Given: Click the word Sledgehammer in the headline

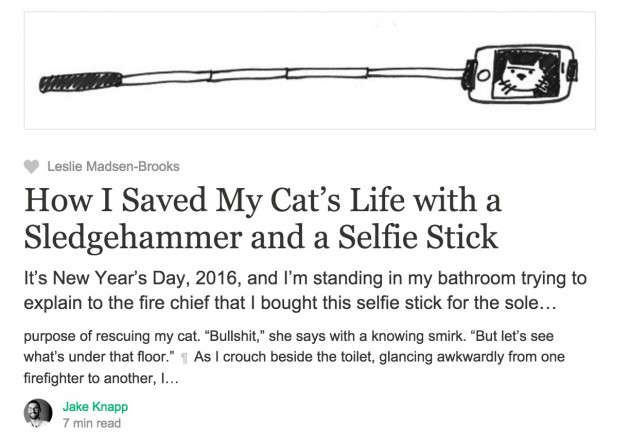Looking at the screenshot, I should pos(133,237).
